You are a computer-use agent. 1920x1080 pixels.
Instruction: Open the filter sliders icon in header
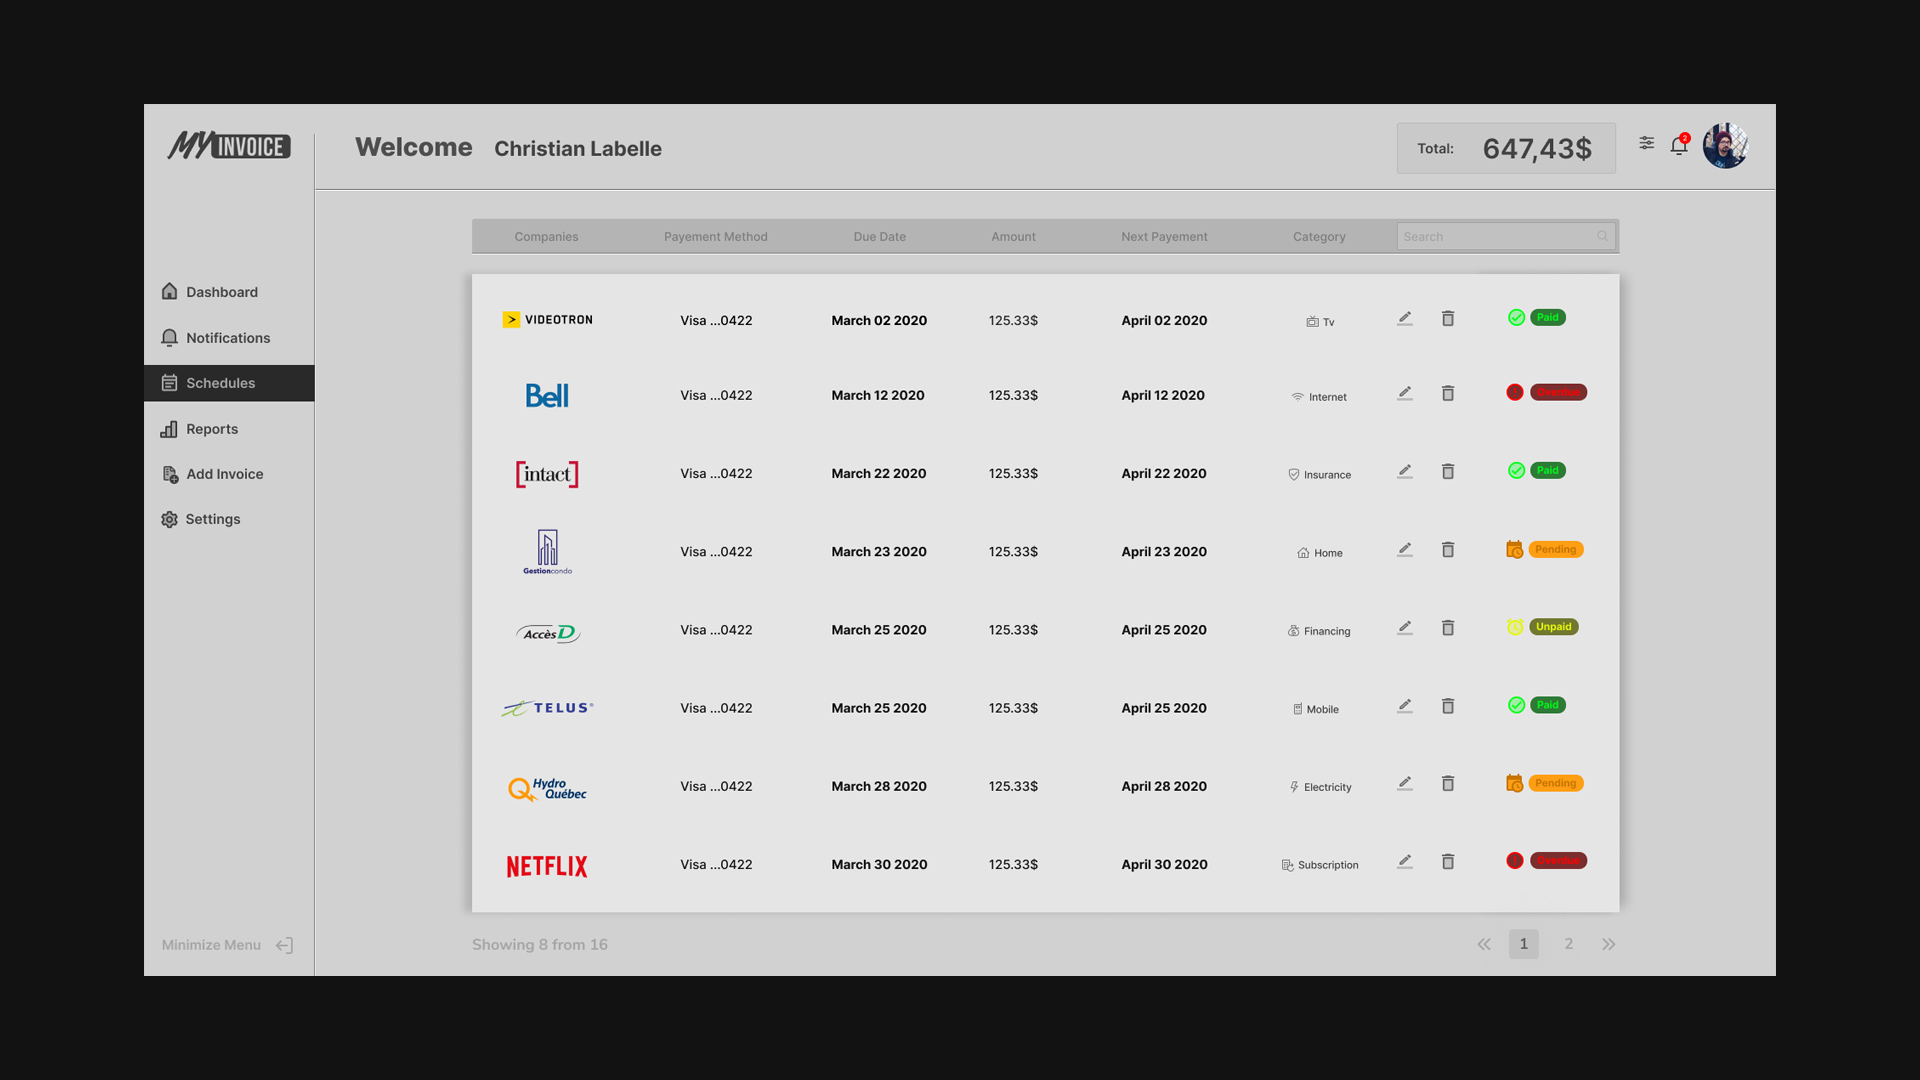1646,143
